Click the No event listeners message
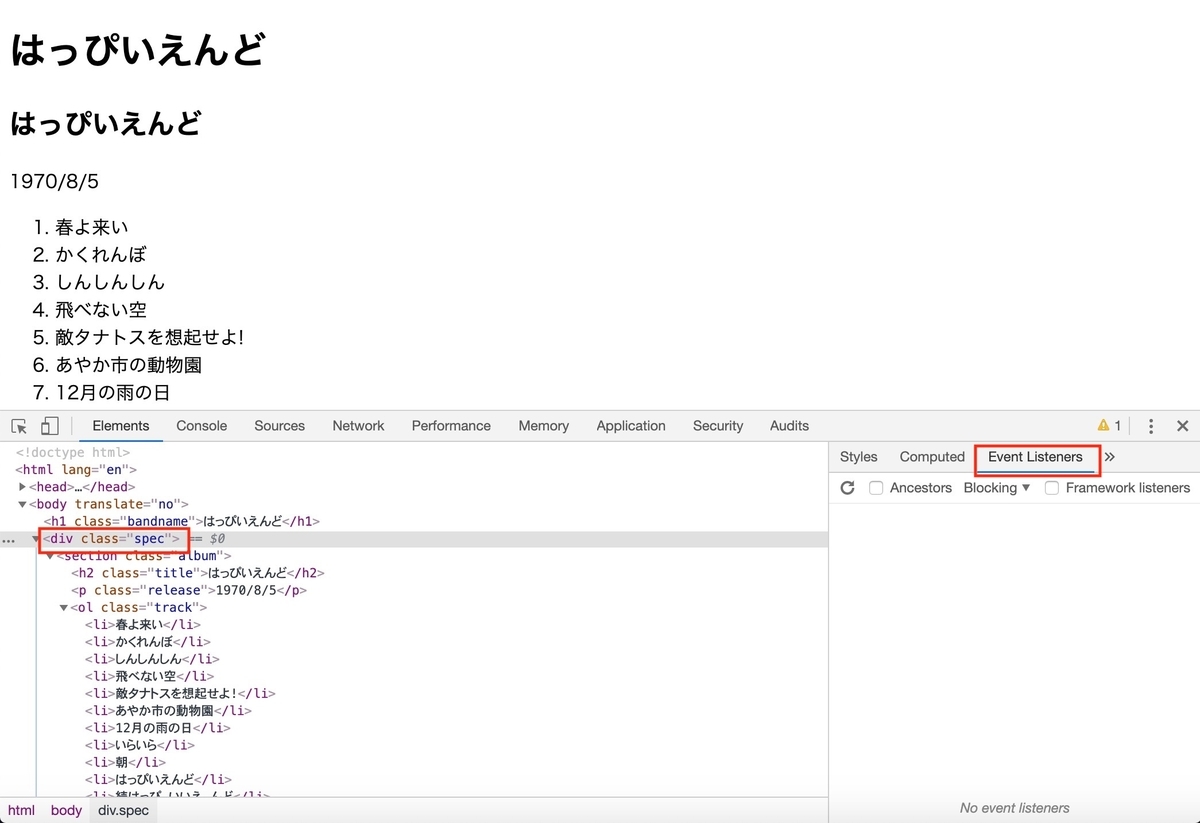Screen dimensions: 1200x823 [x=1014, y=808]
